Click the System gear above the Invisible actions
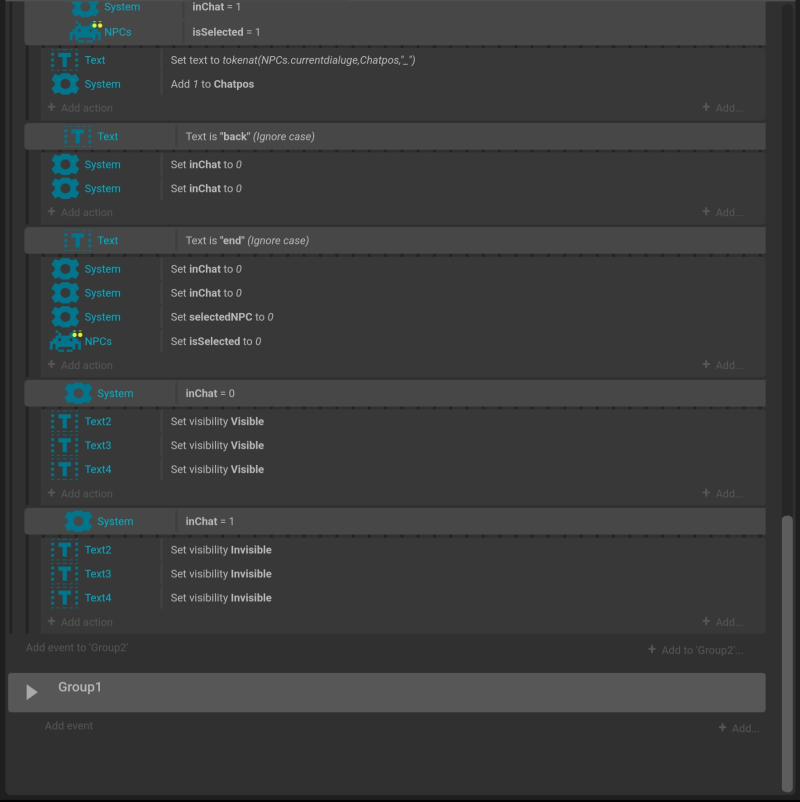800x802 pixels. point(78,521)
